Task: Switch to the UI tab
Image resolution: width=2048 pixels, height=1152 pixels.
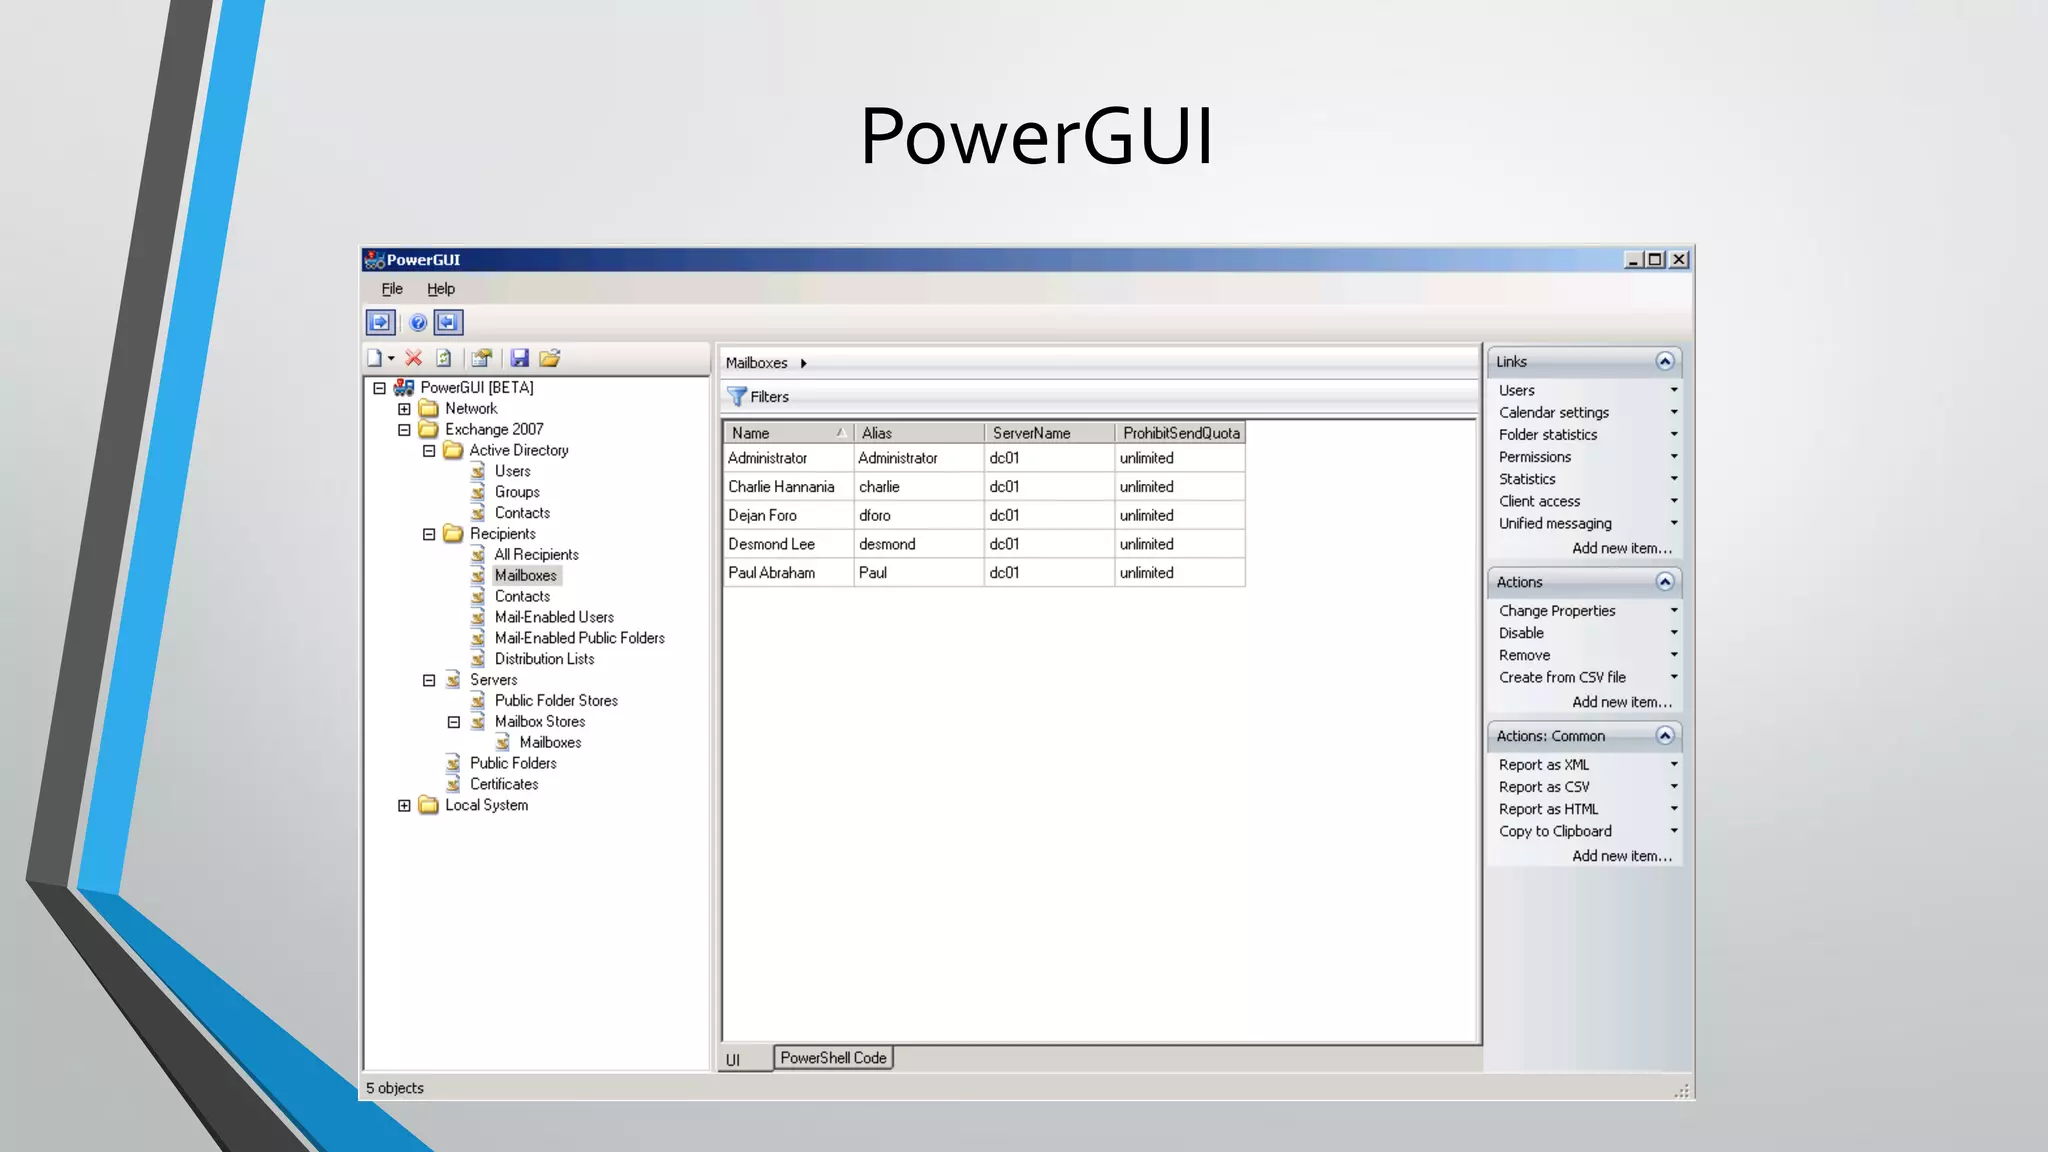Action: (745, 1059)
